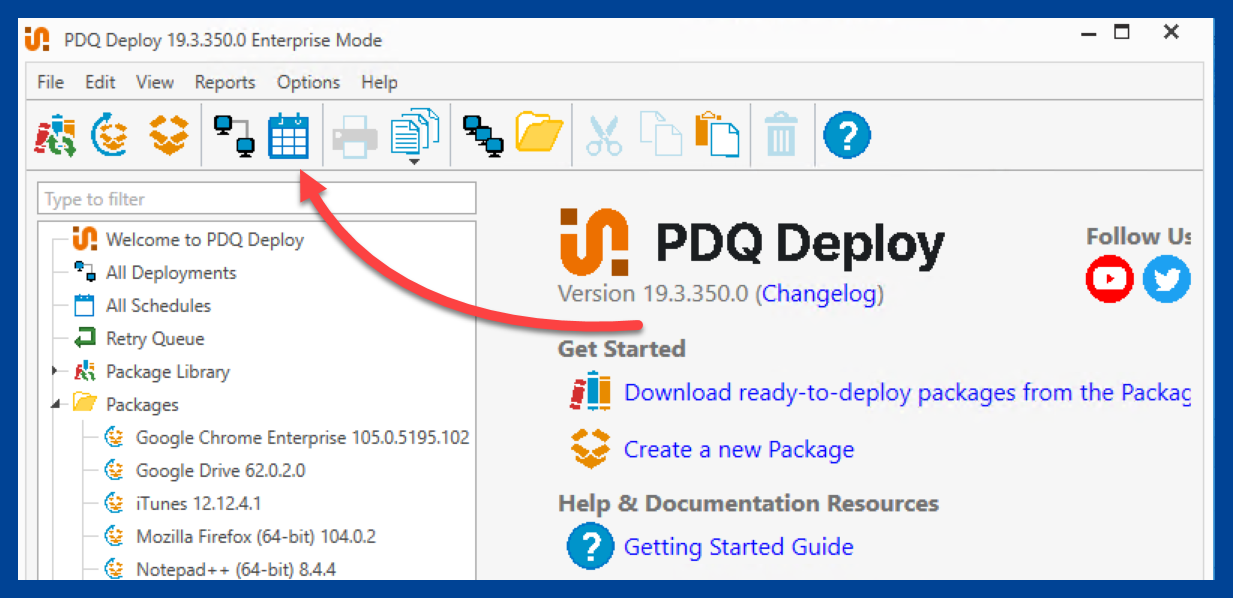The width and height of the screenshot is (1233, 598).
Task: Open the File menu
Action: pyautogui.click(x=50, y=82)
